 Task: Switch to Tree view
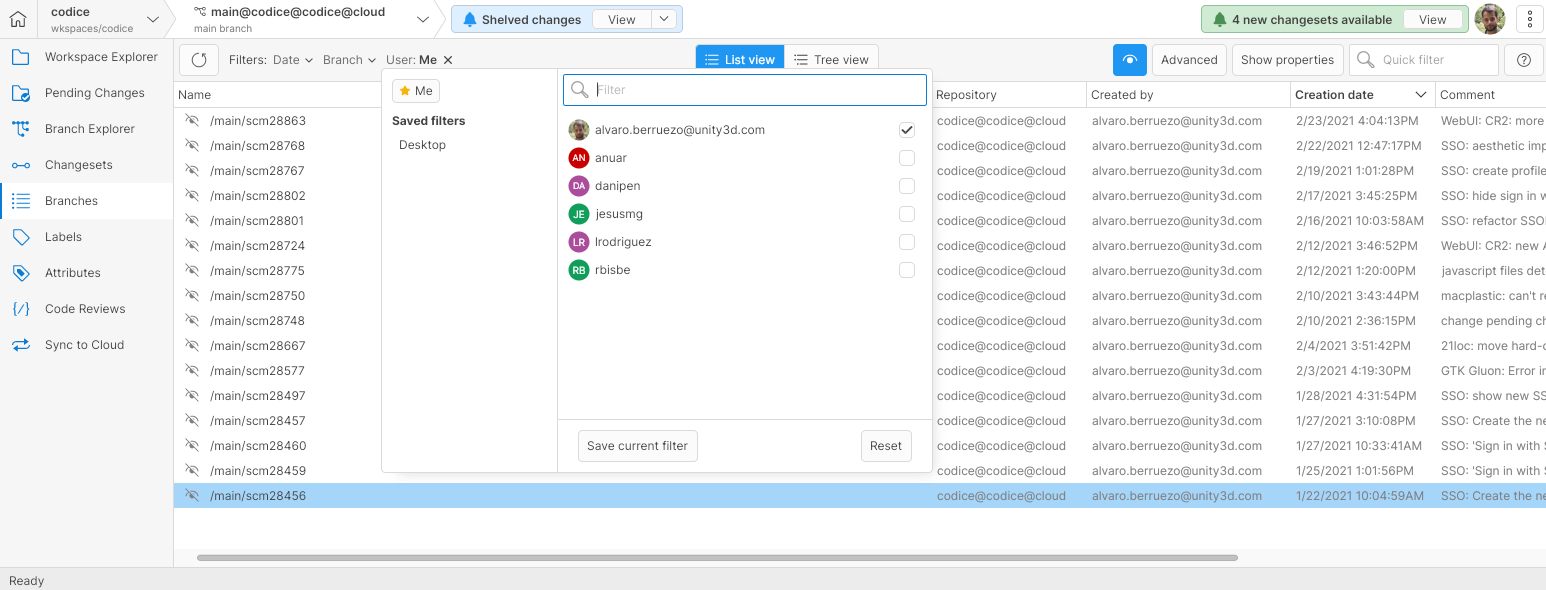(x=831, y=59)
